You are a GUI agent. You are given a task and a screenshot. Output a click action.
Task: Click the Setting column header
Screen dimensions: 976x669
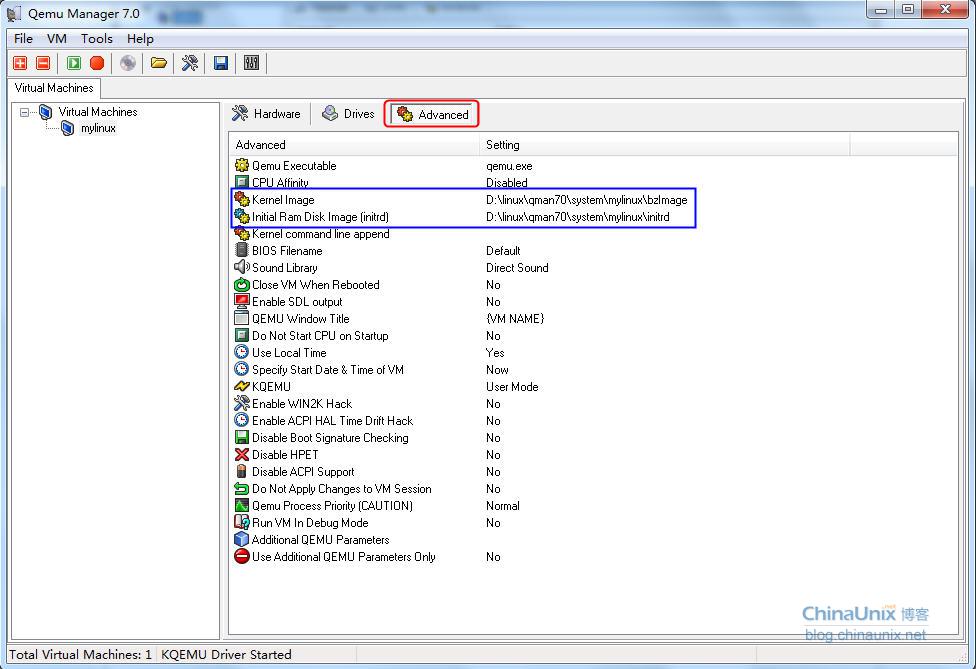pos(665,144)
